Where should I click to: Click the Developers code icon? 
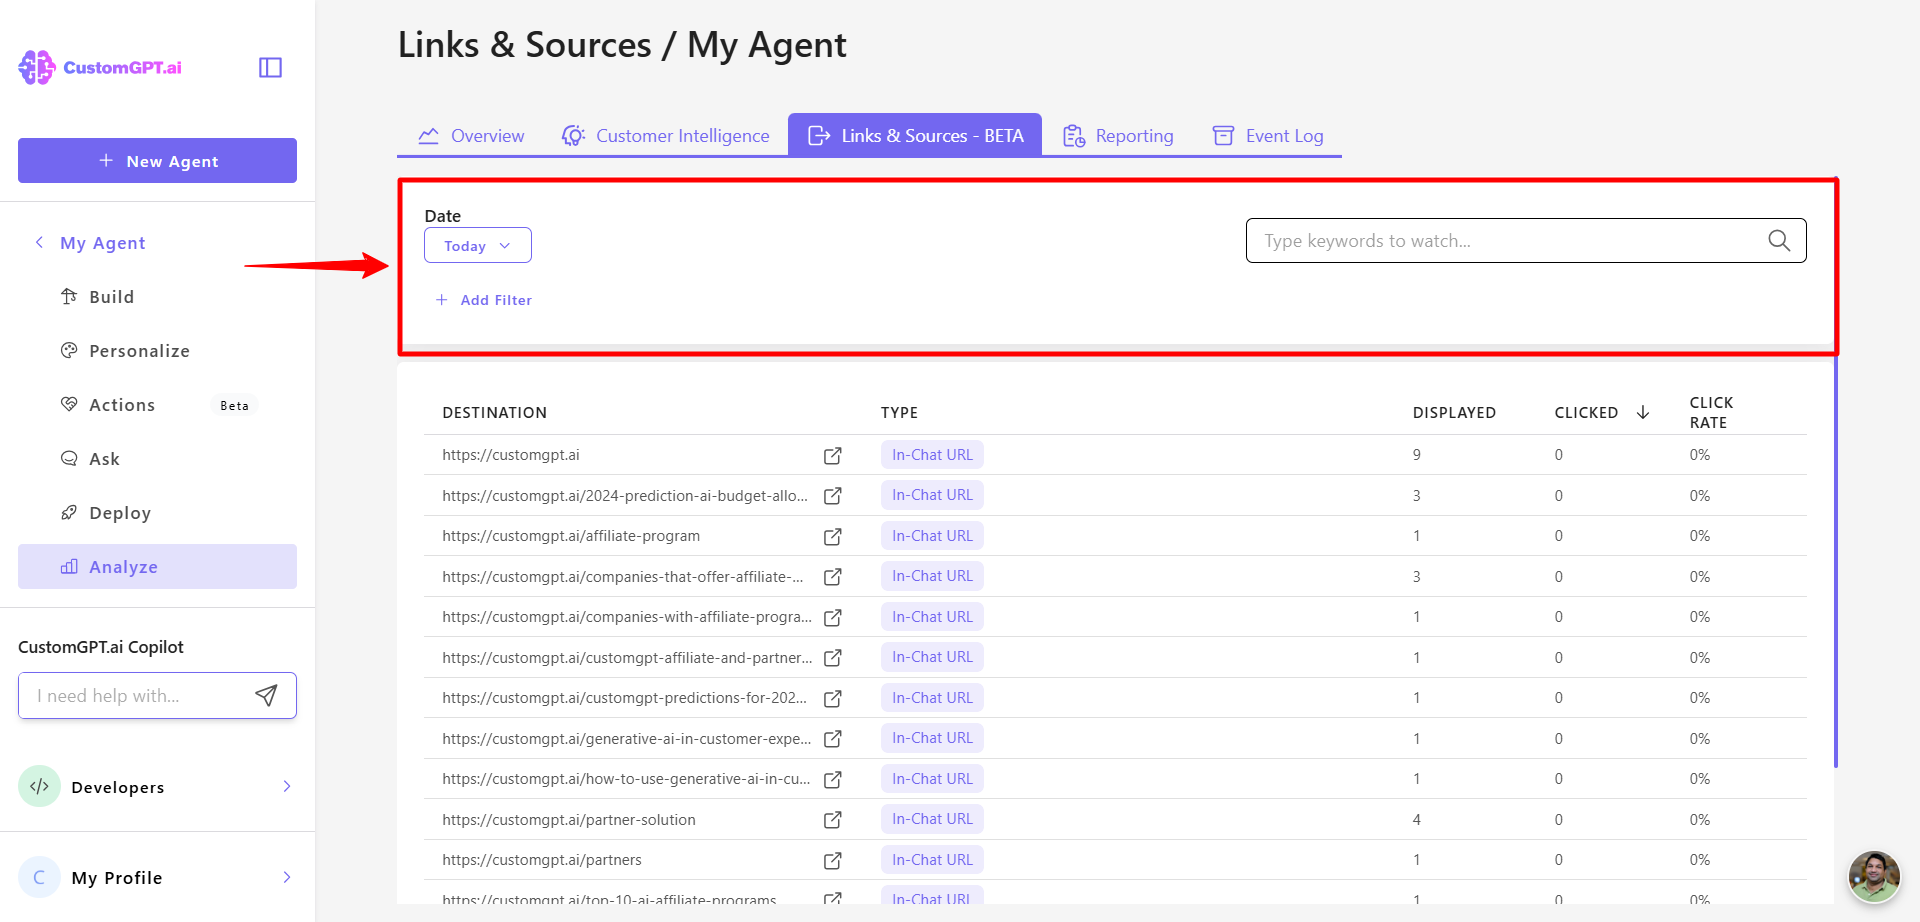pyautogui.click(x=39, y=787)
